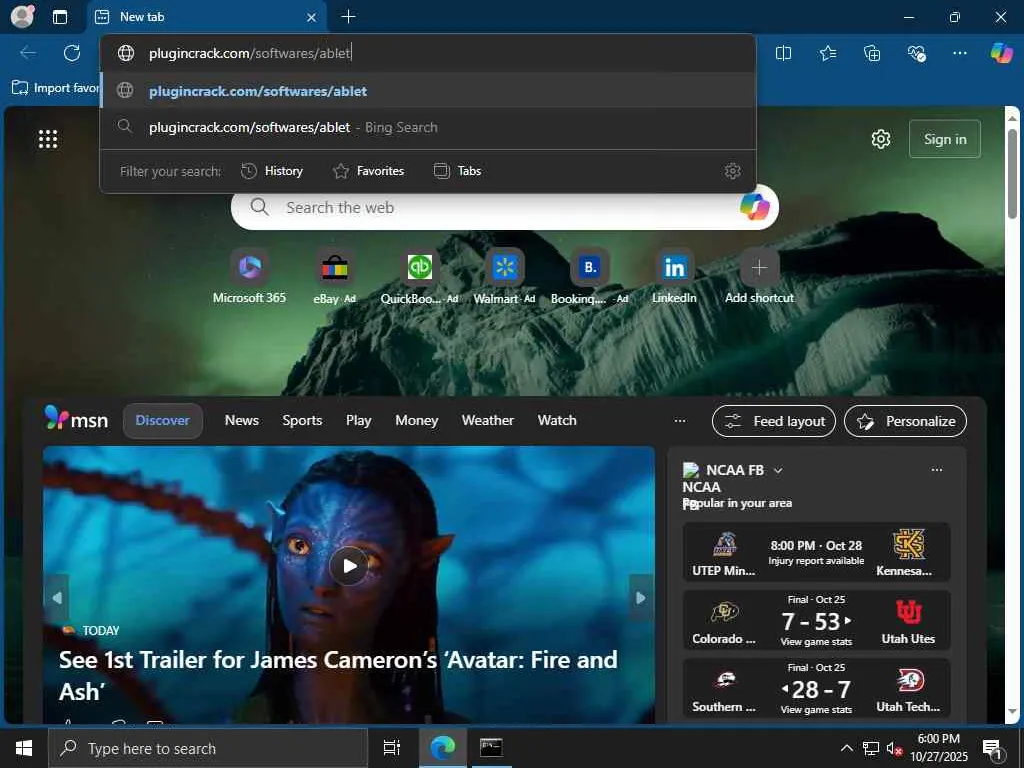Switch to the Sports tab
1024x768 pixels.
pos(302,421)
